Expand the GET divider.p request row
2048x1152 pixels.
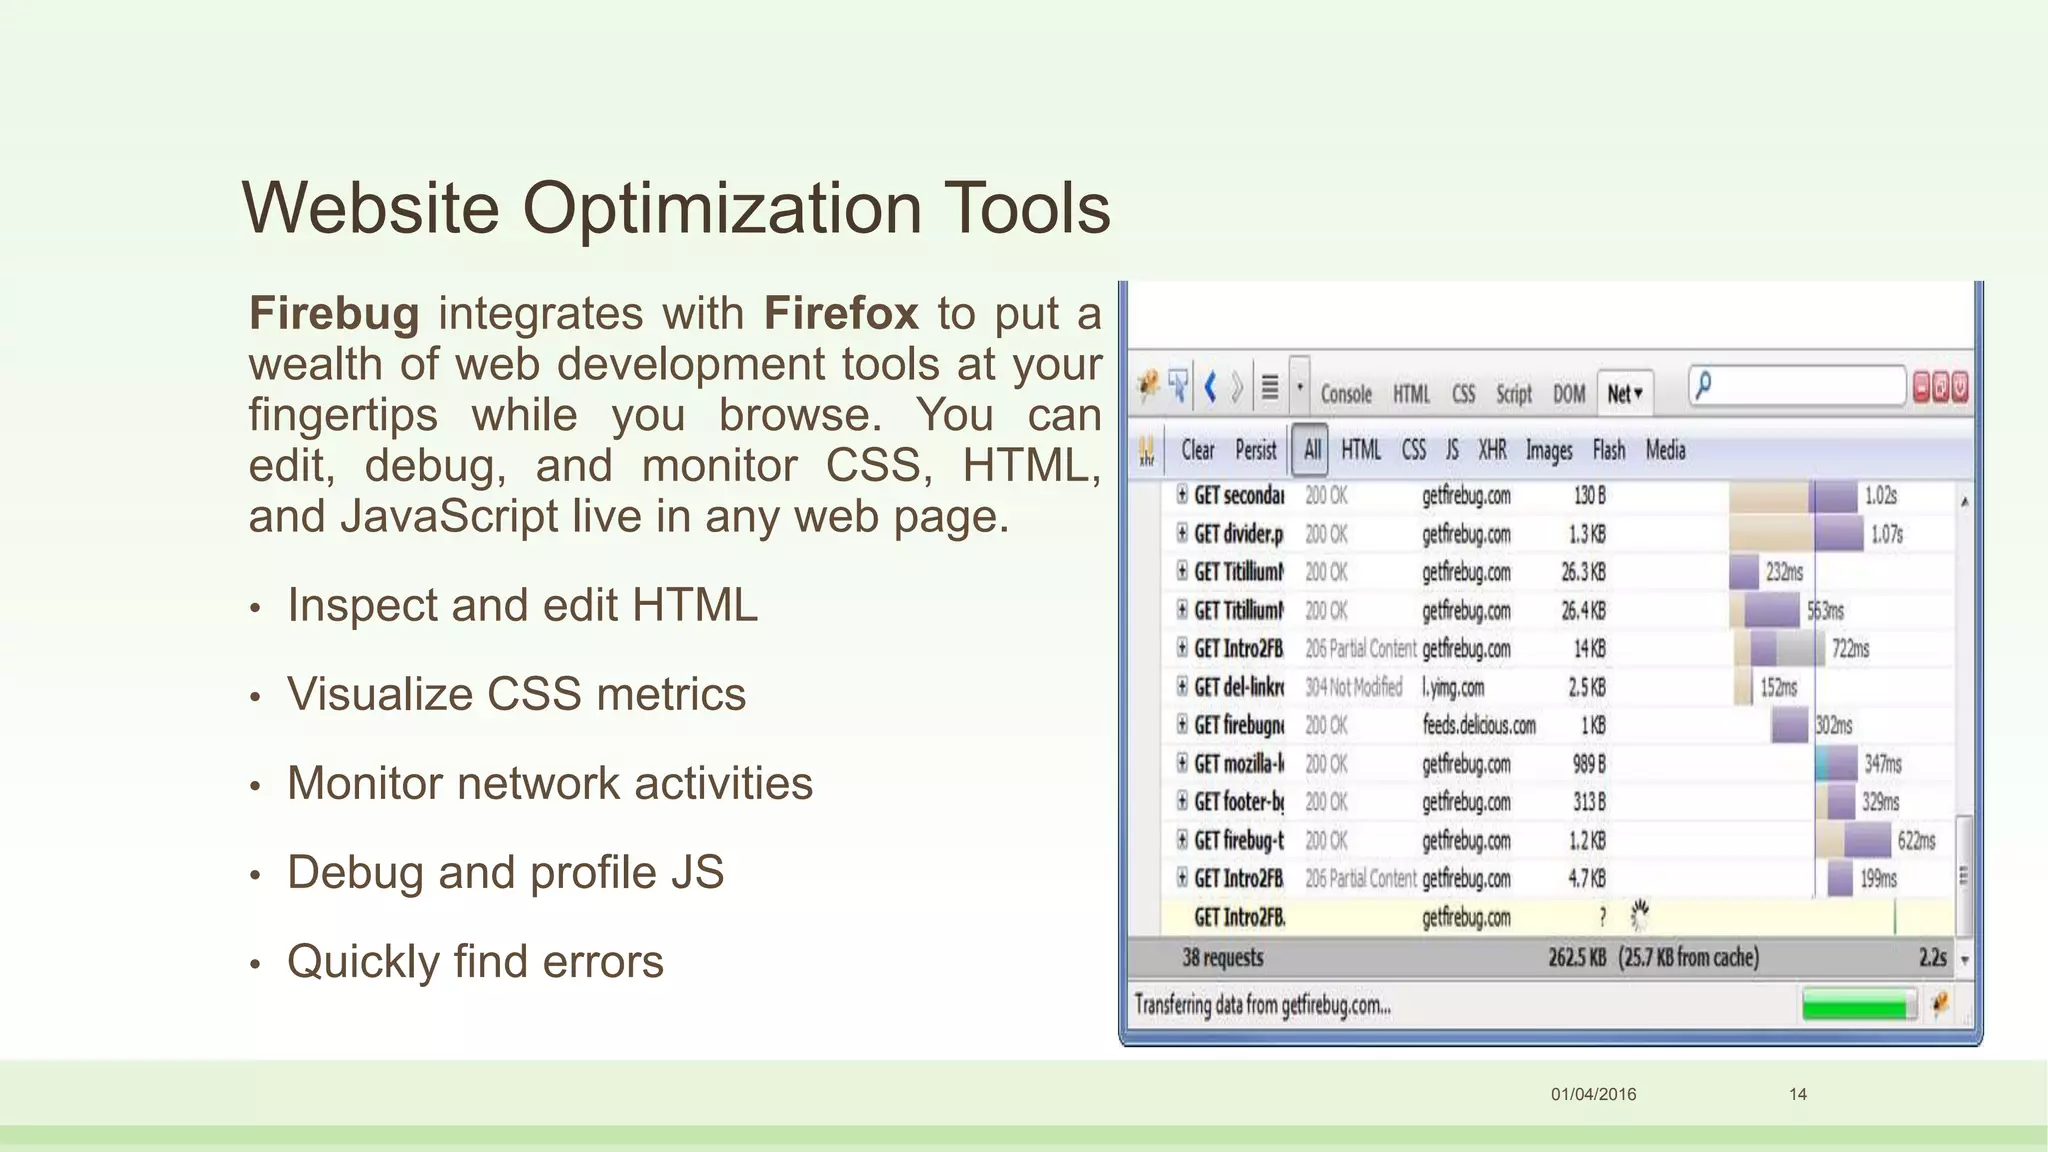click(x=1182, y=532)
